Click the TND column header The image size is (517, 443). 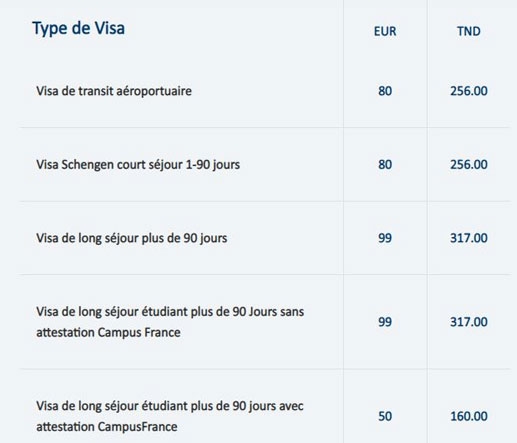(469, 31)
